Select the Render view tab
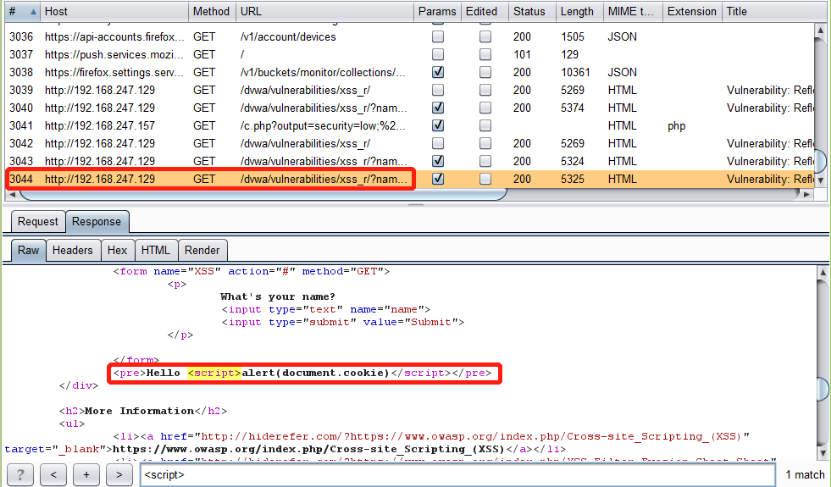 pos(202,250)
